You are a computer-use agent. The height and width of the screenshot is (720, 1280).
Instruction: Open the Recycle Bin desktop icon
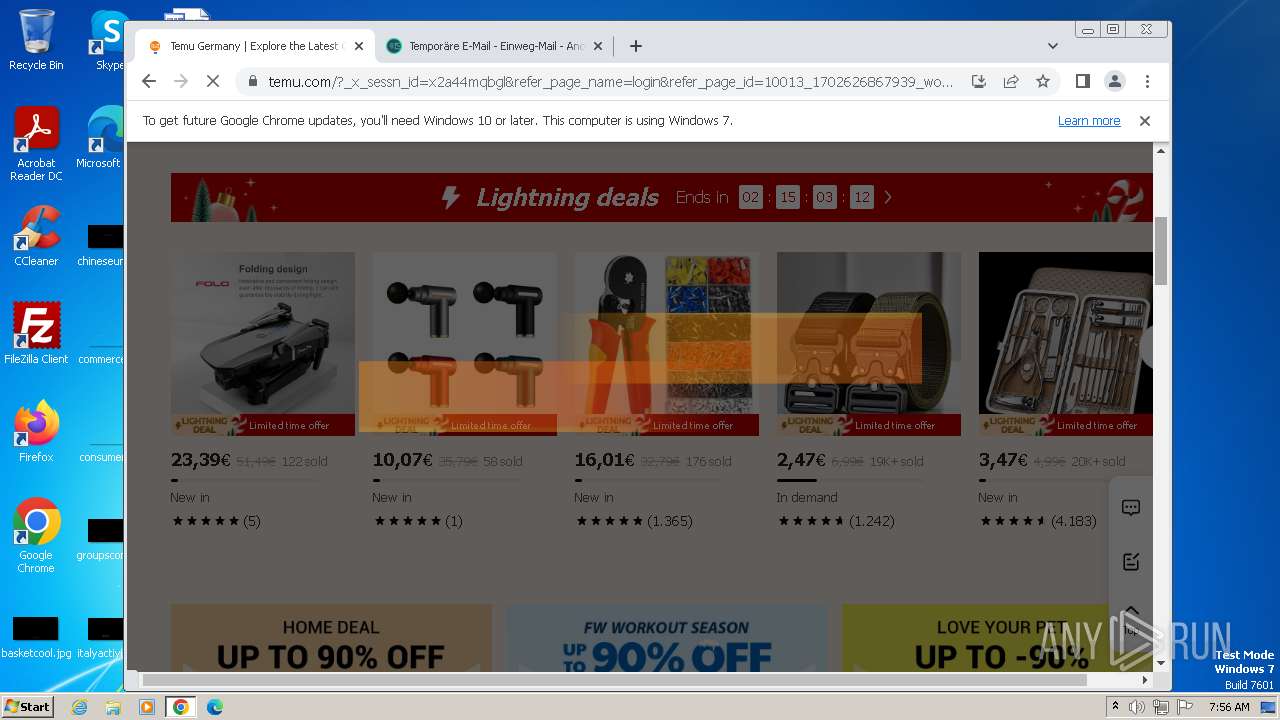36,39
